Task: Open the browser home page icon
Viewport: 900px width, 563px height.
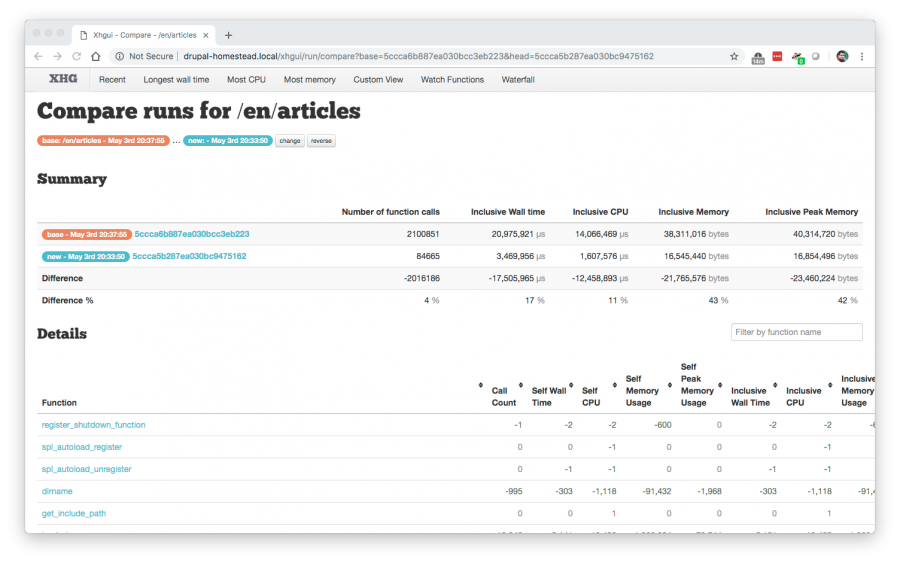Action: [x=96, y=56]
